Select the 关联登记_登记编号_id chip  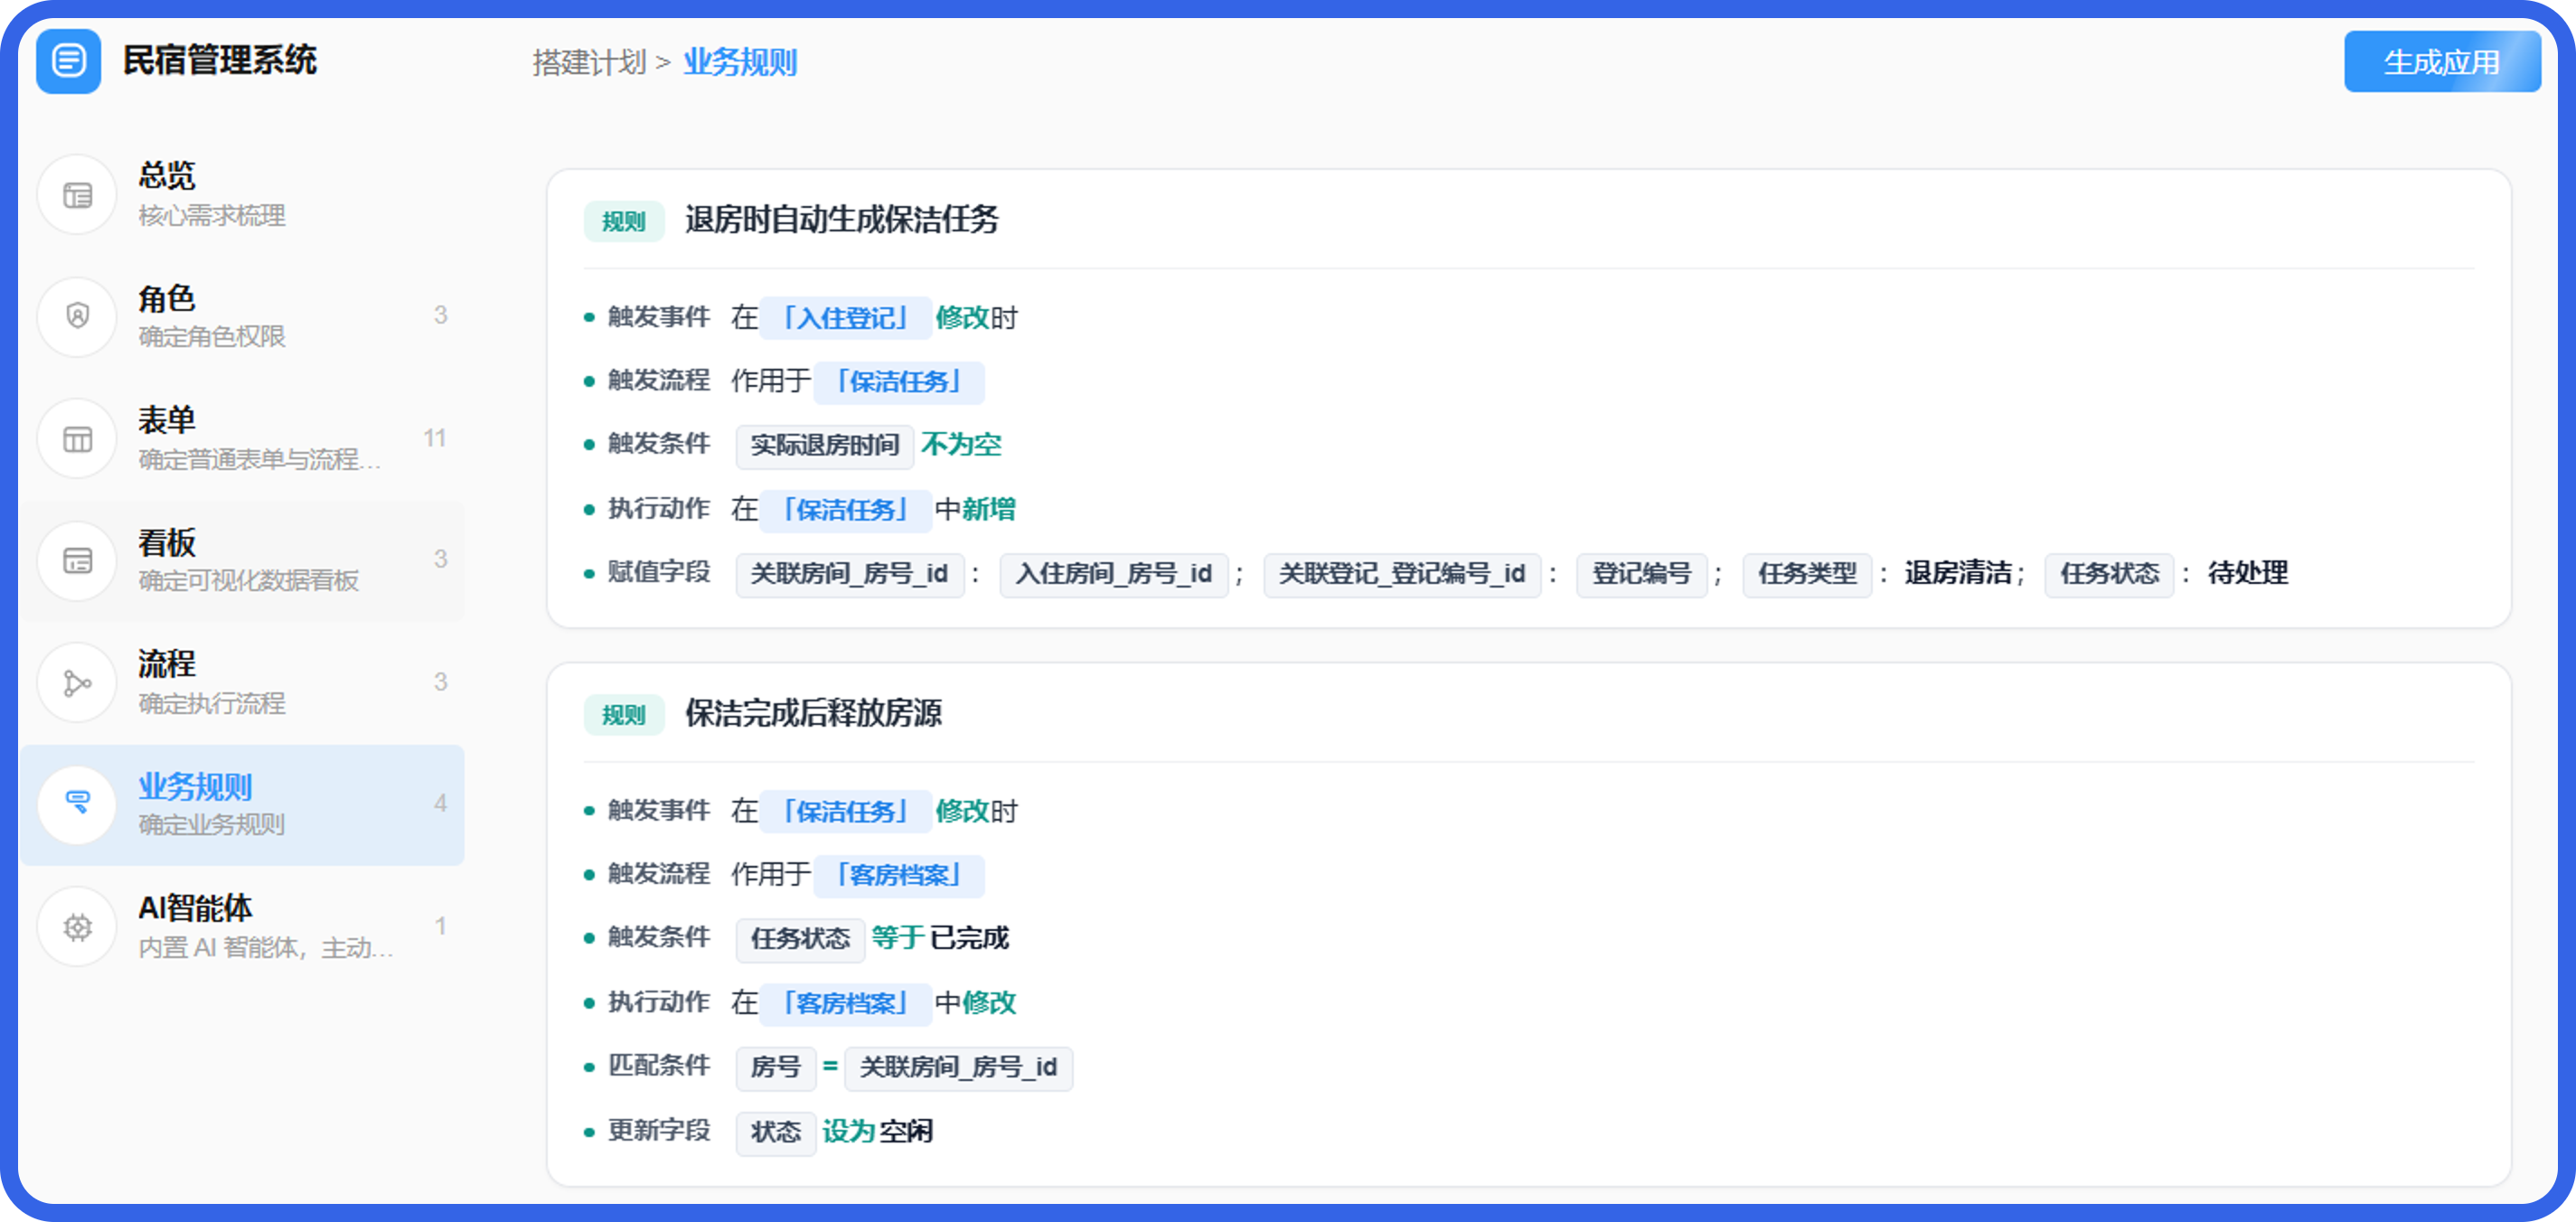[x=1402, y=574]
